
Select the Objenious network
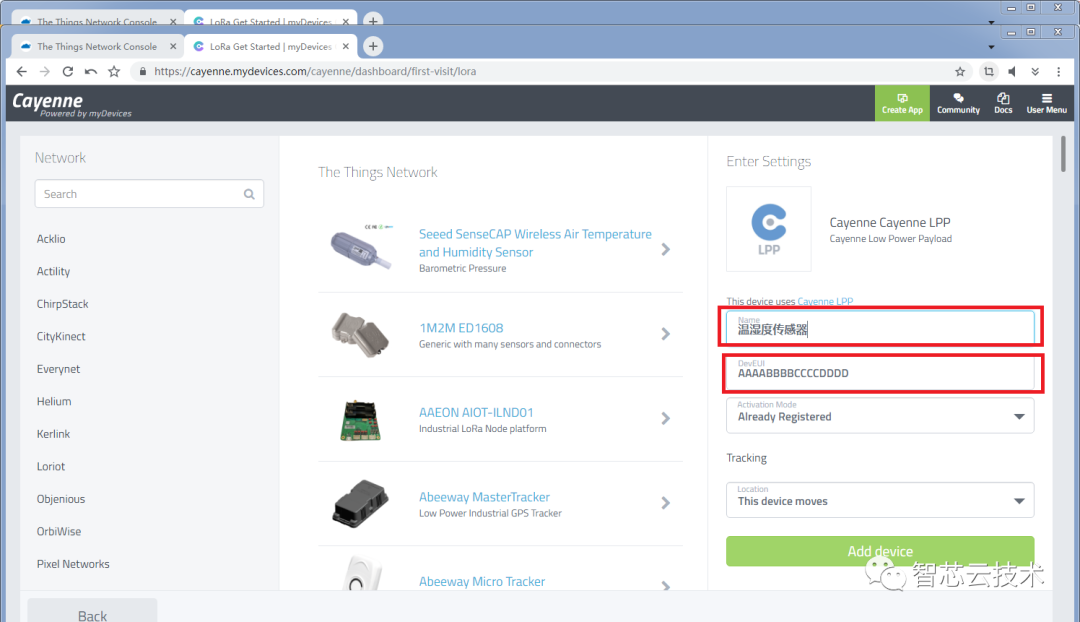[x=61, y=499]
